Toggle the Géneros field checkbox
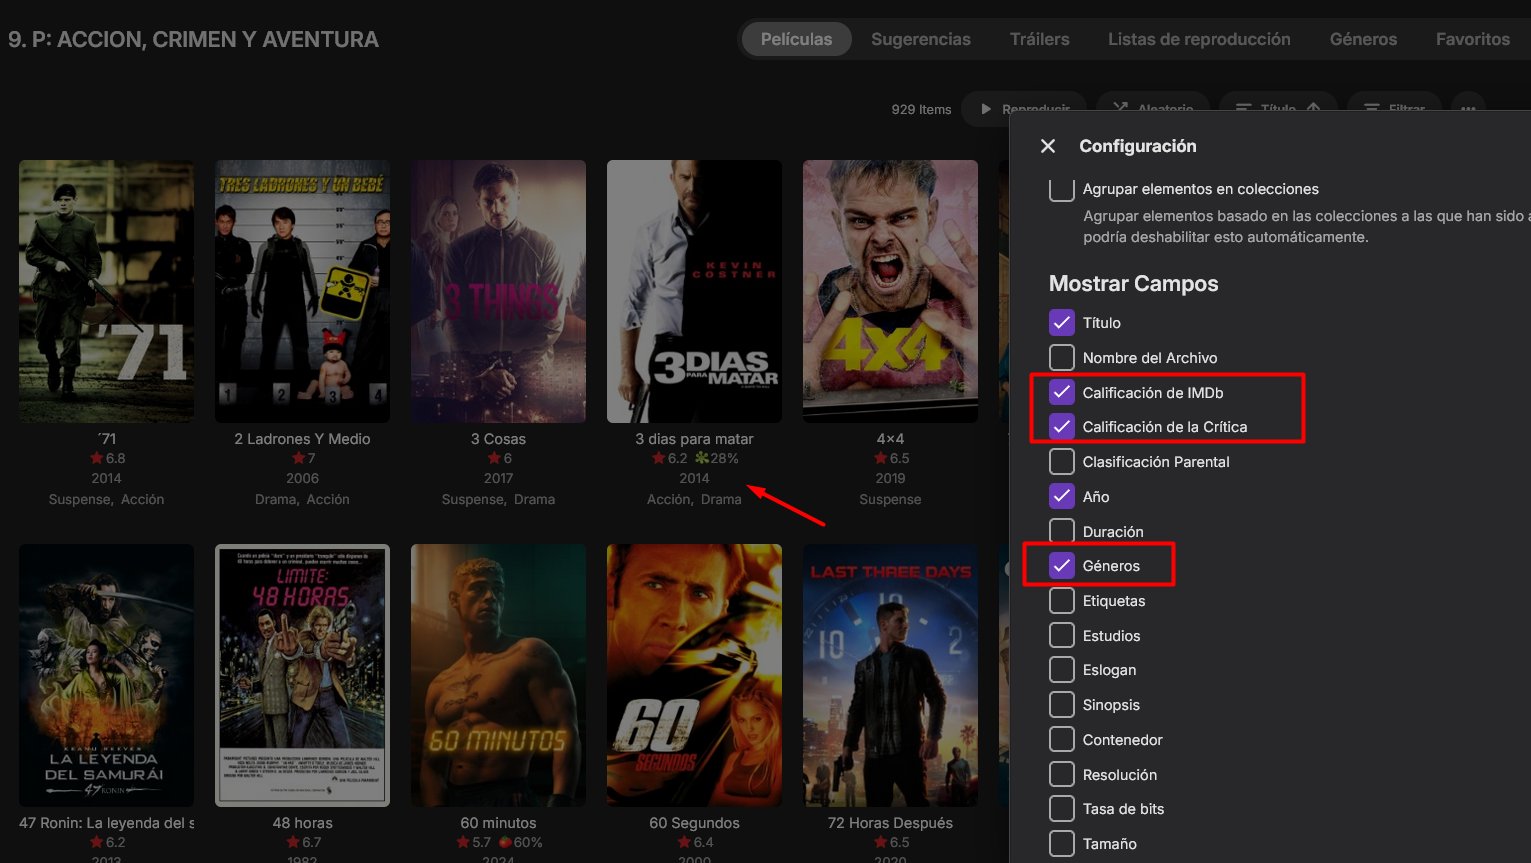Image resolution: width=1531 pixels, height=863 pixels. pos(1062,566)
